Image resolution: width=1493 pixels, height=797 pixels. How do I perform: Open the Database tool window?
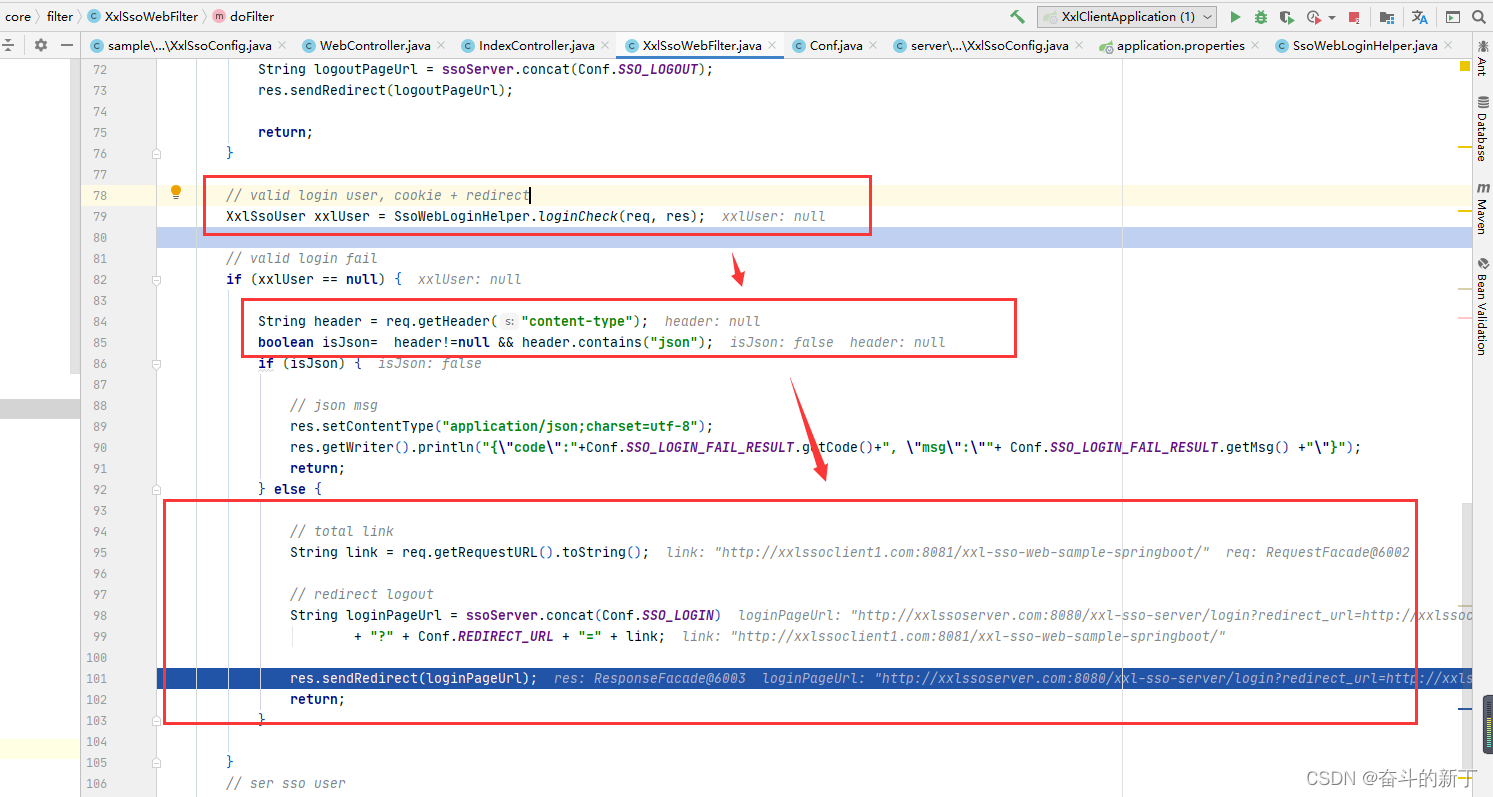[1482, 129]
